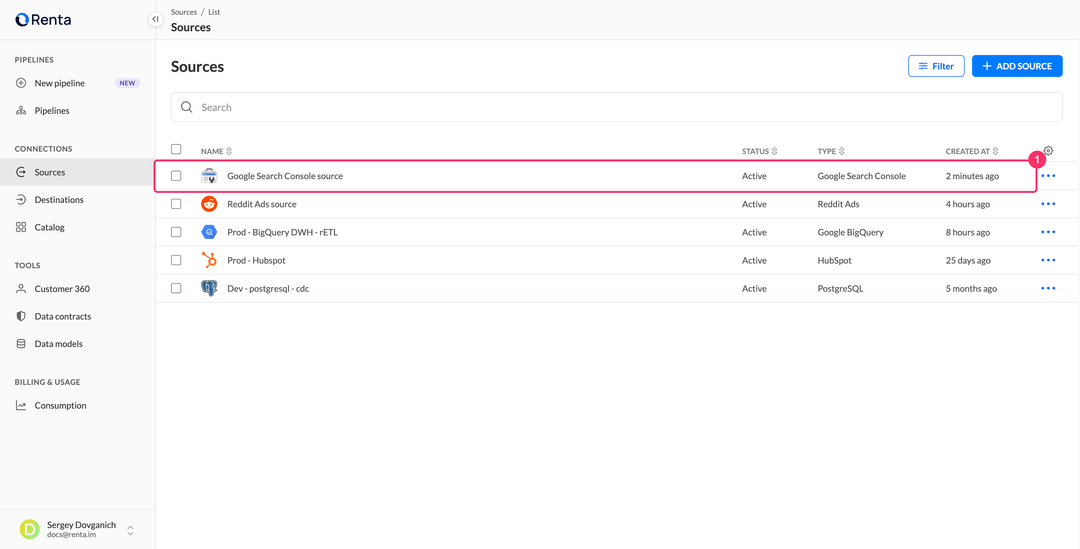Click the Data models database icon
Image resolution: width=1080 pixels, height=549 pixels.
click(21, 344)
